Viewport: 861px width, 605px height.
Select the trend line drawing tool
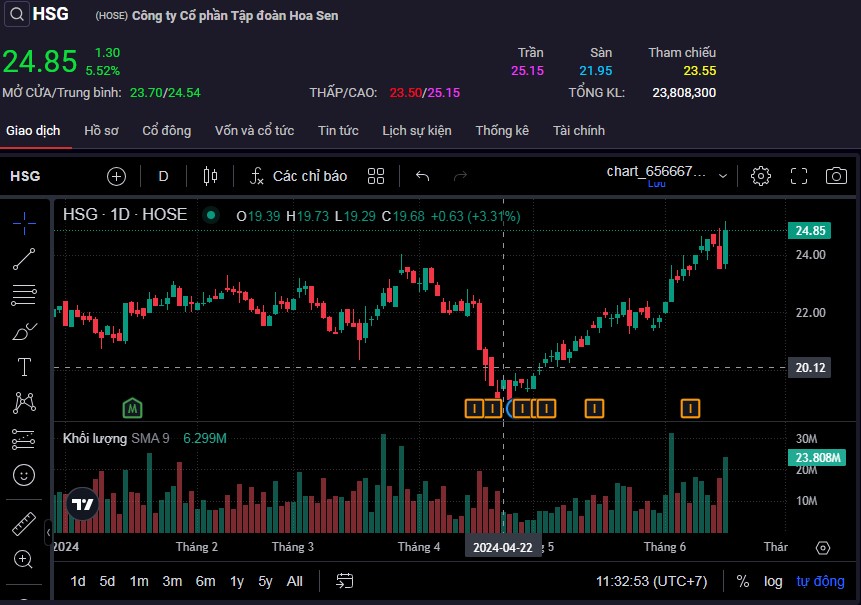24,259
